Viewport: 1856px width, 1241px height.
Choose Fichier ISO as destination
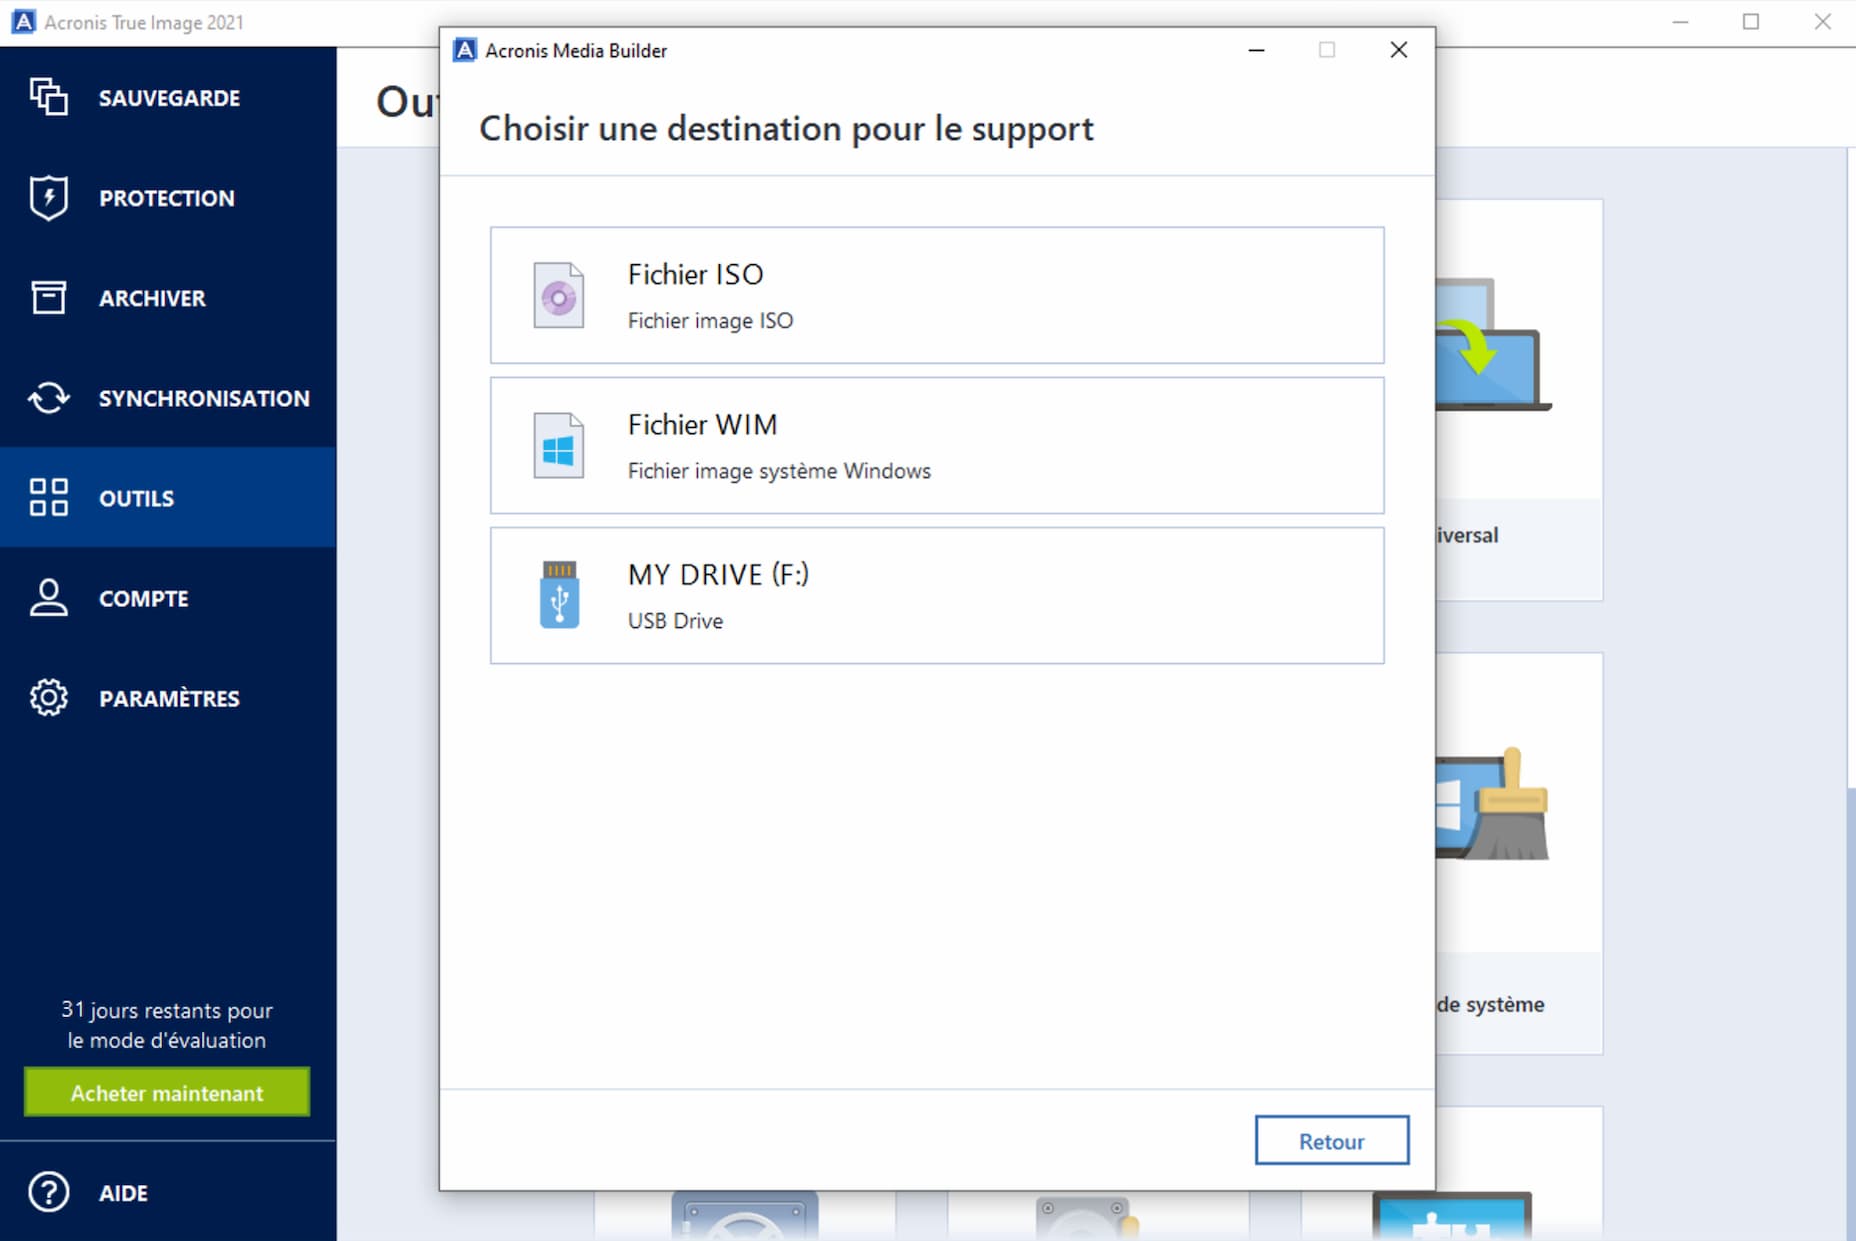click(936, 295)
